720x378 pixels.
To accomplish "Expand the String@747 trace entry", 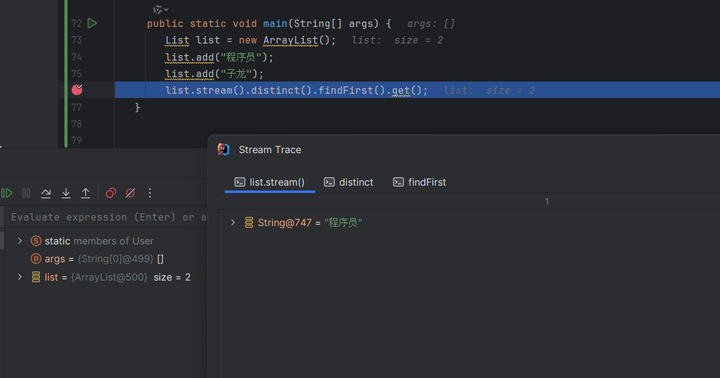I will [233, 223].
